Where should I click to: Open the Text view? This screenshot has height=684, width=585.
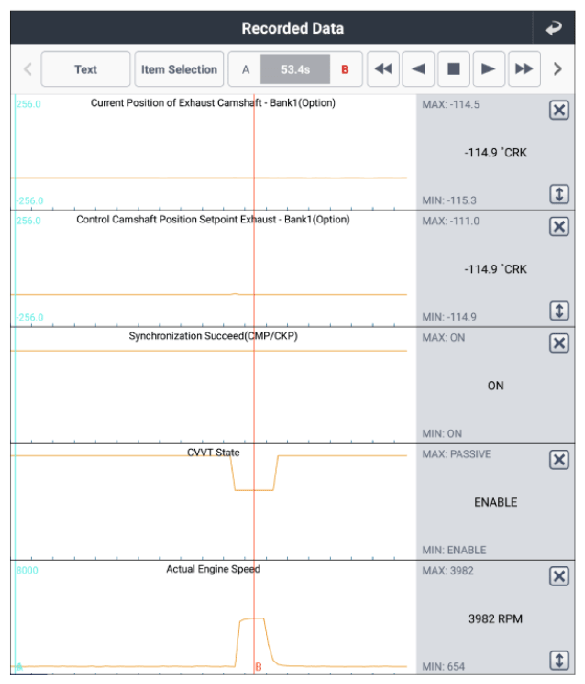[x=86, y=69]
